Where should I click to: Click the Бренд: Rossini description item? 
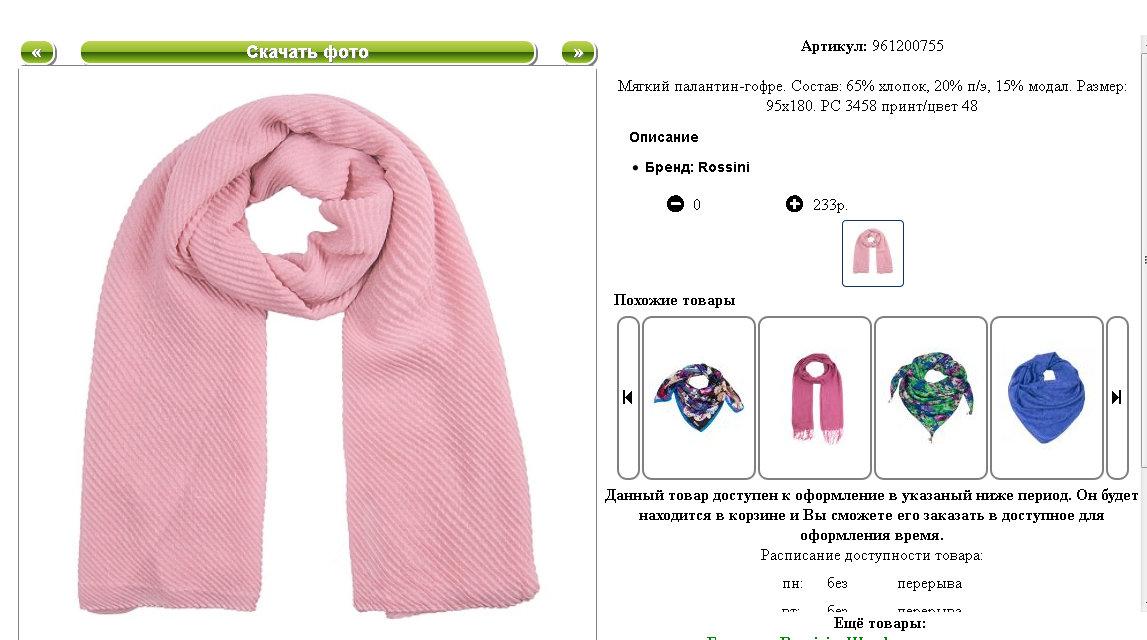coord(697,167)
